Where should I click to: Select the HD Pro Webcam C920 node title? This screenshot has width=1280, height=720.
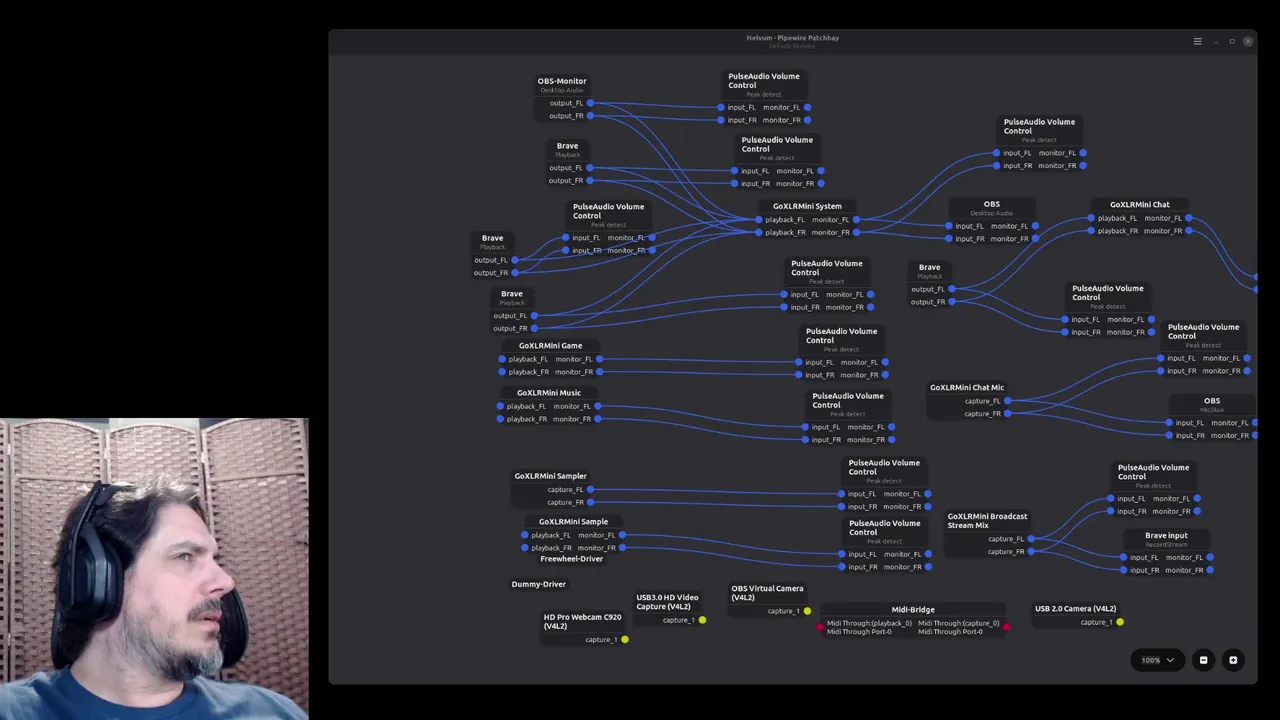[582, 621]
